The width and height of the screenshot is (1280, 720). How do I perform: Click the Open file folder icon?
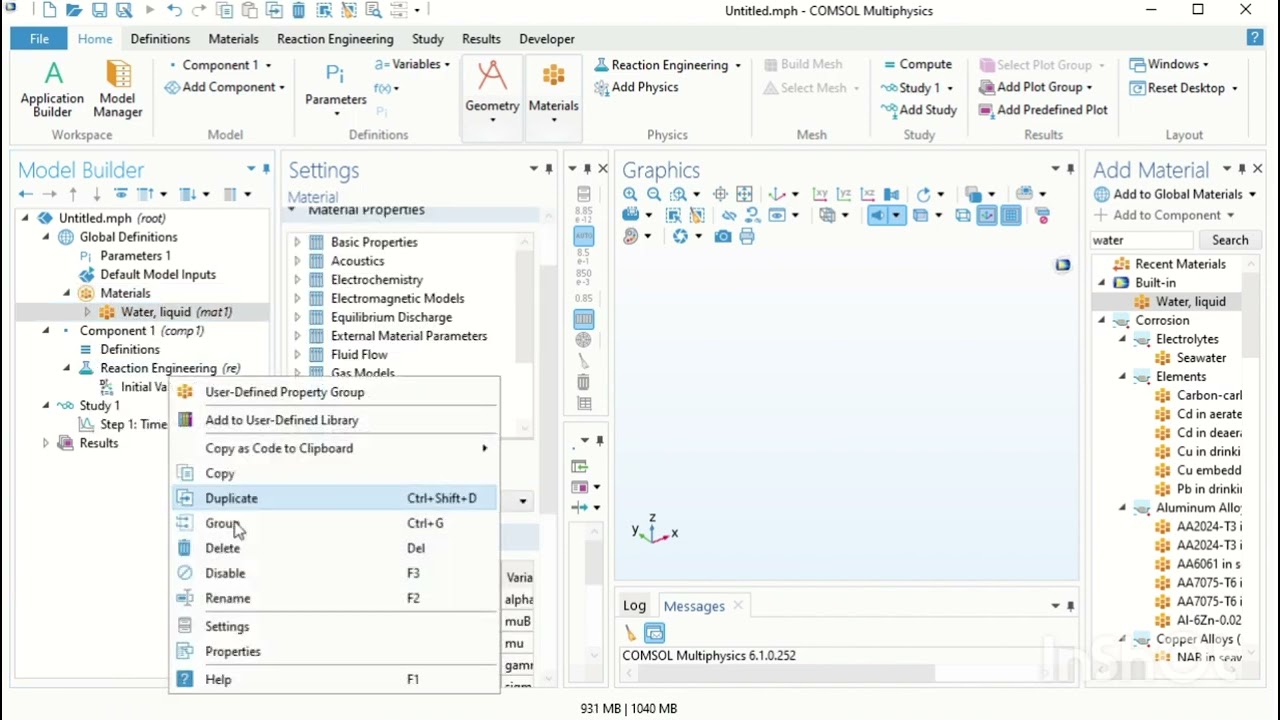[x=74, y=10]
